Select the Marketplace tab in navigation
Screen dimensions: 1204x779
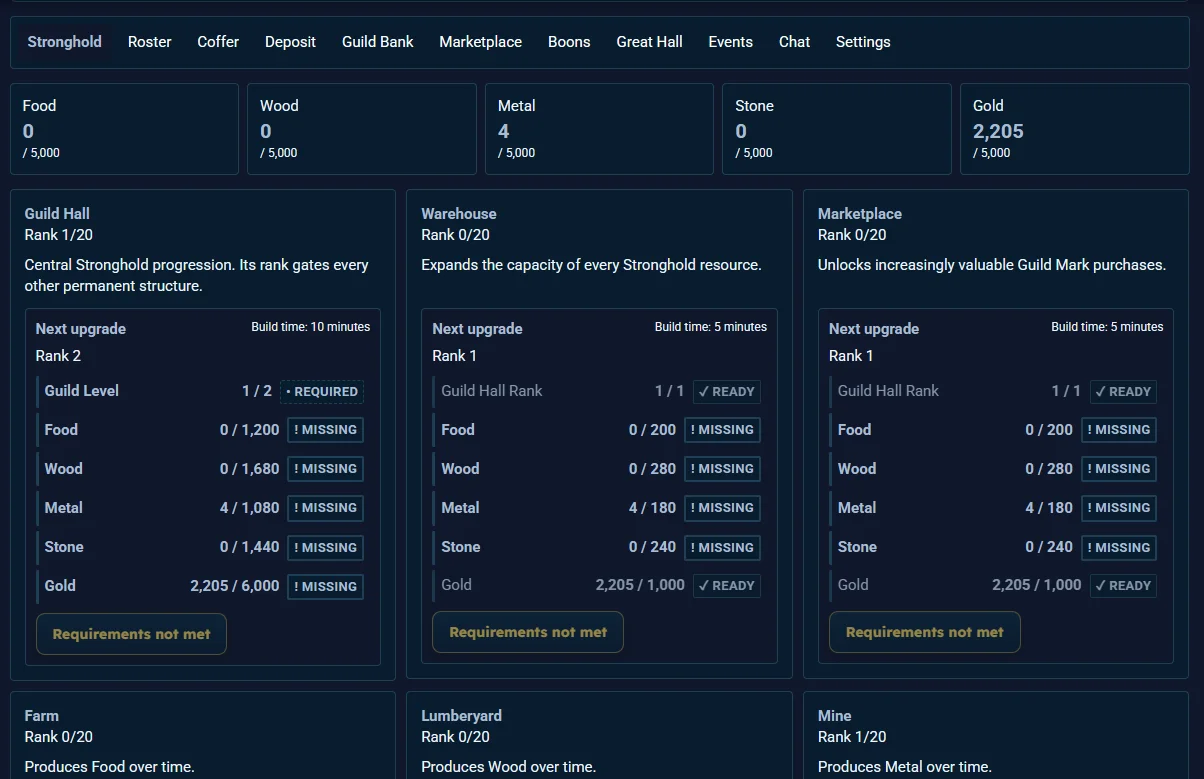pos(481,42)
